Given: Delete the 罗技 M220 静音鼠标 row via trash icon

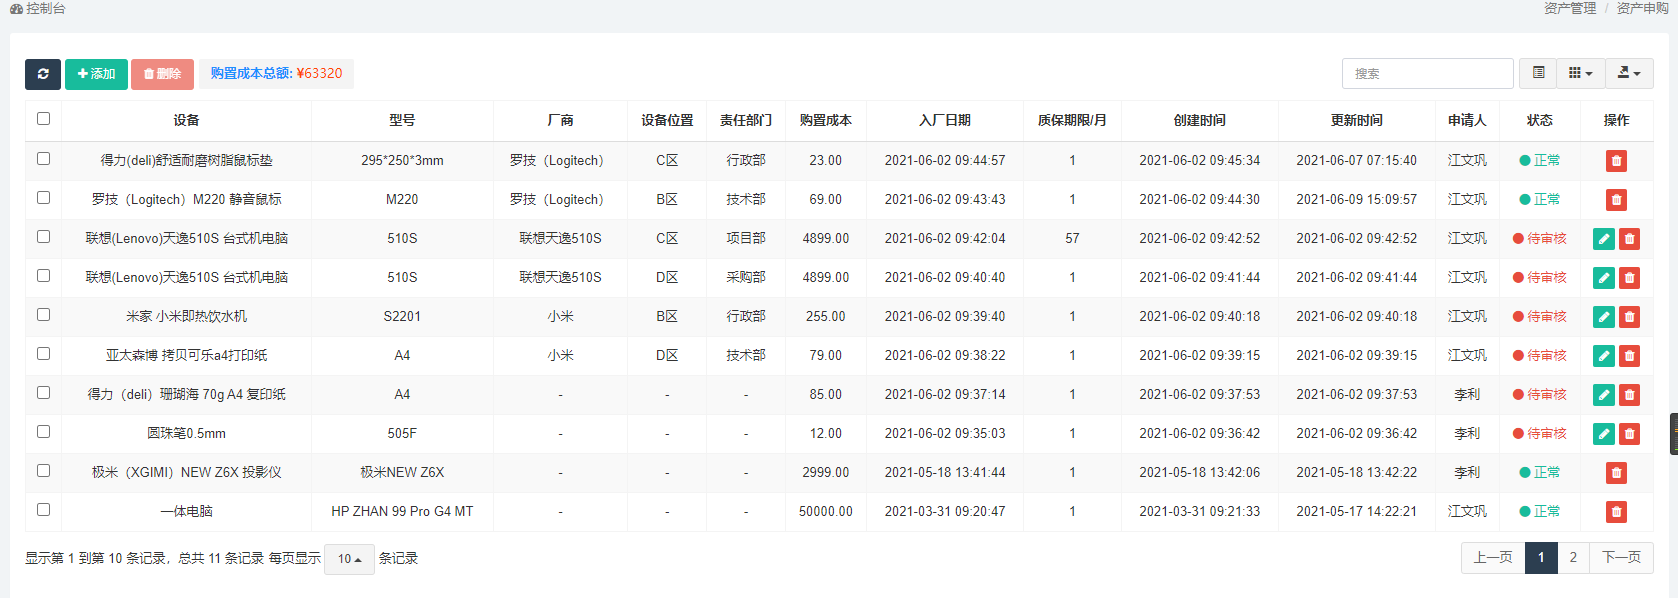Looking at the screenshot, I should [x=1616, y=200].
